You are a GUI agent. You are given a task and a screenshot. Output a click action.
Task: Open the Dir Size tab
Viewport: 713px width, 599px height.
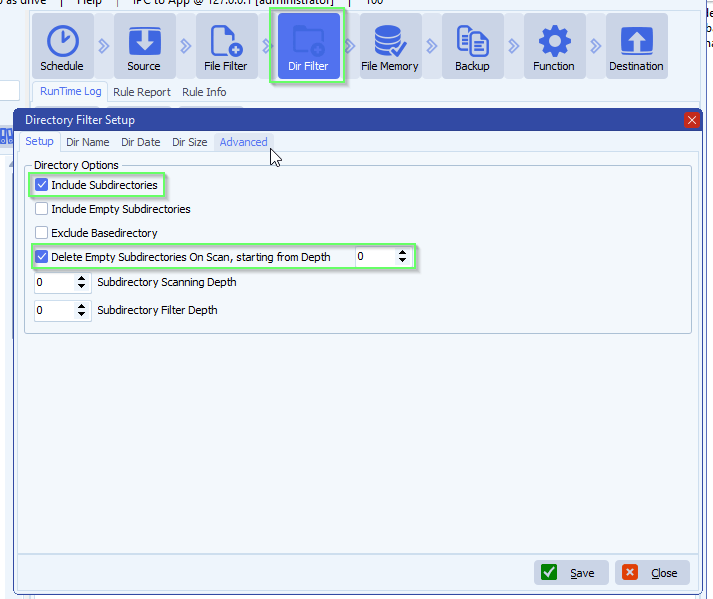(x=190, y=142)
